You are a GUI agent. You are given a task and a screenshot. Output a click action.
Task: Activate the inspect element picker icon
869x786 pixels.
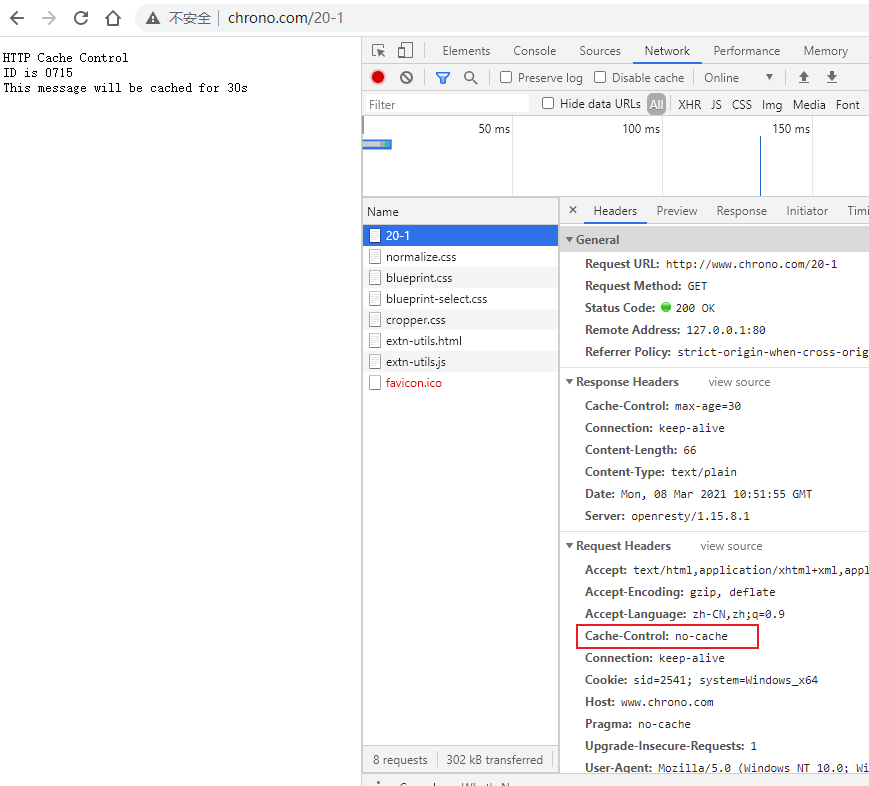point(378,51)
